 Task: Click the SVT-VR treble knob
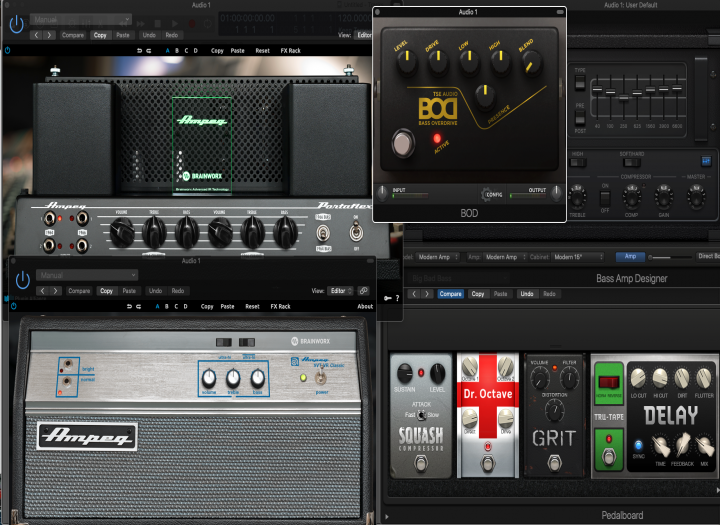tap(233, 378)
